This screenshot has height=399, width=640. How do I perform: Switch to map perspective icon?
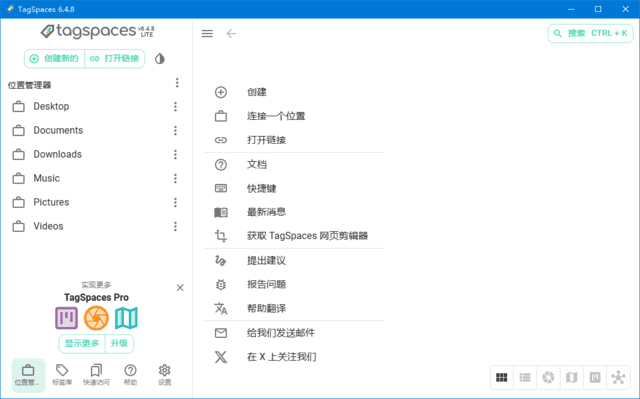coord(571,377)
